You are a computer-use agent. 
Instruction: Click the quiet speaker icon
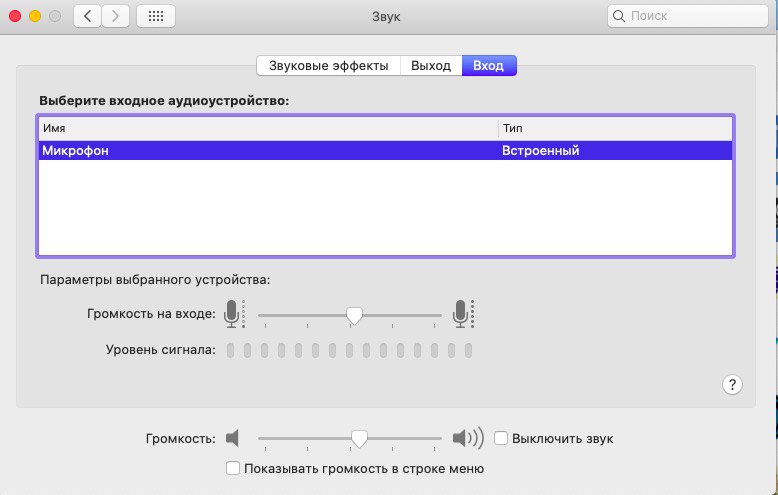coord(233,438)
